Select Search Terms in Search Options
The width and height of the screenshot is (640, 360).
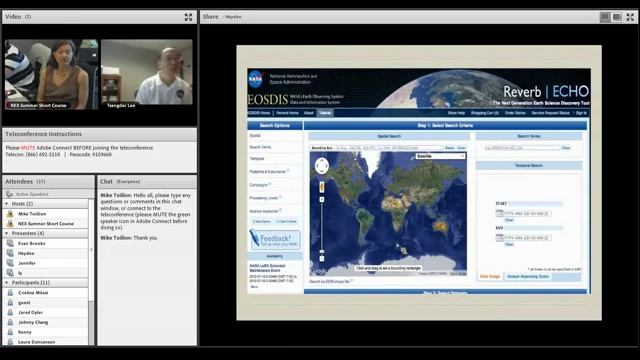click(260, 147)
